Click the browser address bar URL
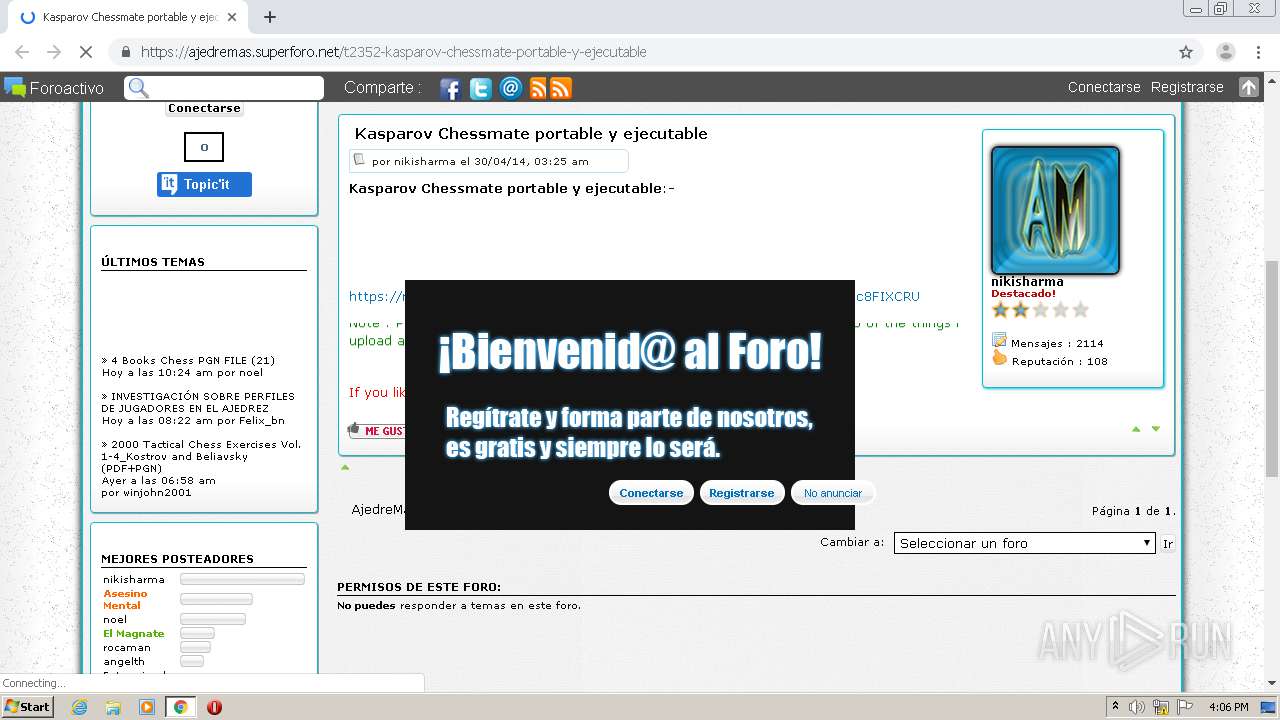Screen dimensions: 1280x720 [x=393, y=52]
